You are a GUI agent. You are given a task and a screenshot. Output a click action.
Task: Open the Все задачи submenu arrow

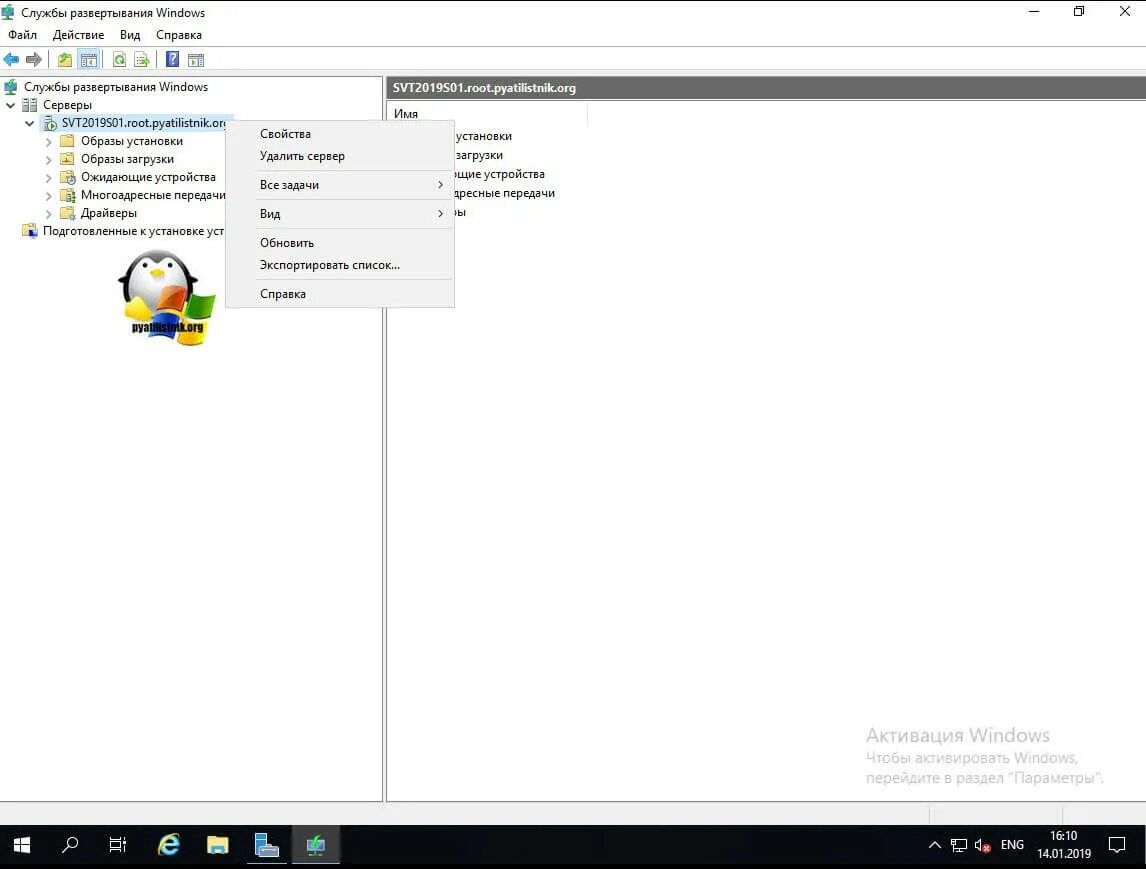point(439,184)
